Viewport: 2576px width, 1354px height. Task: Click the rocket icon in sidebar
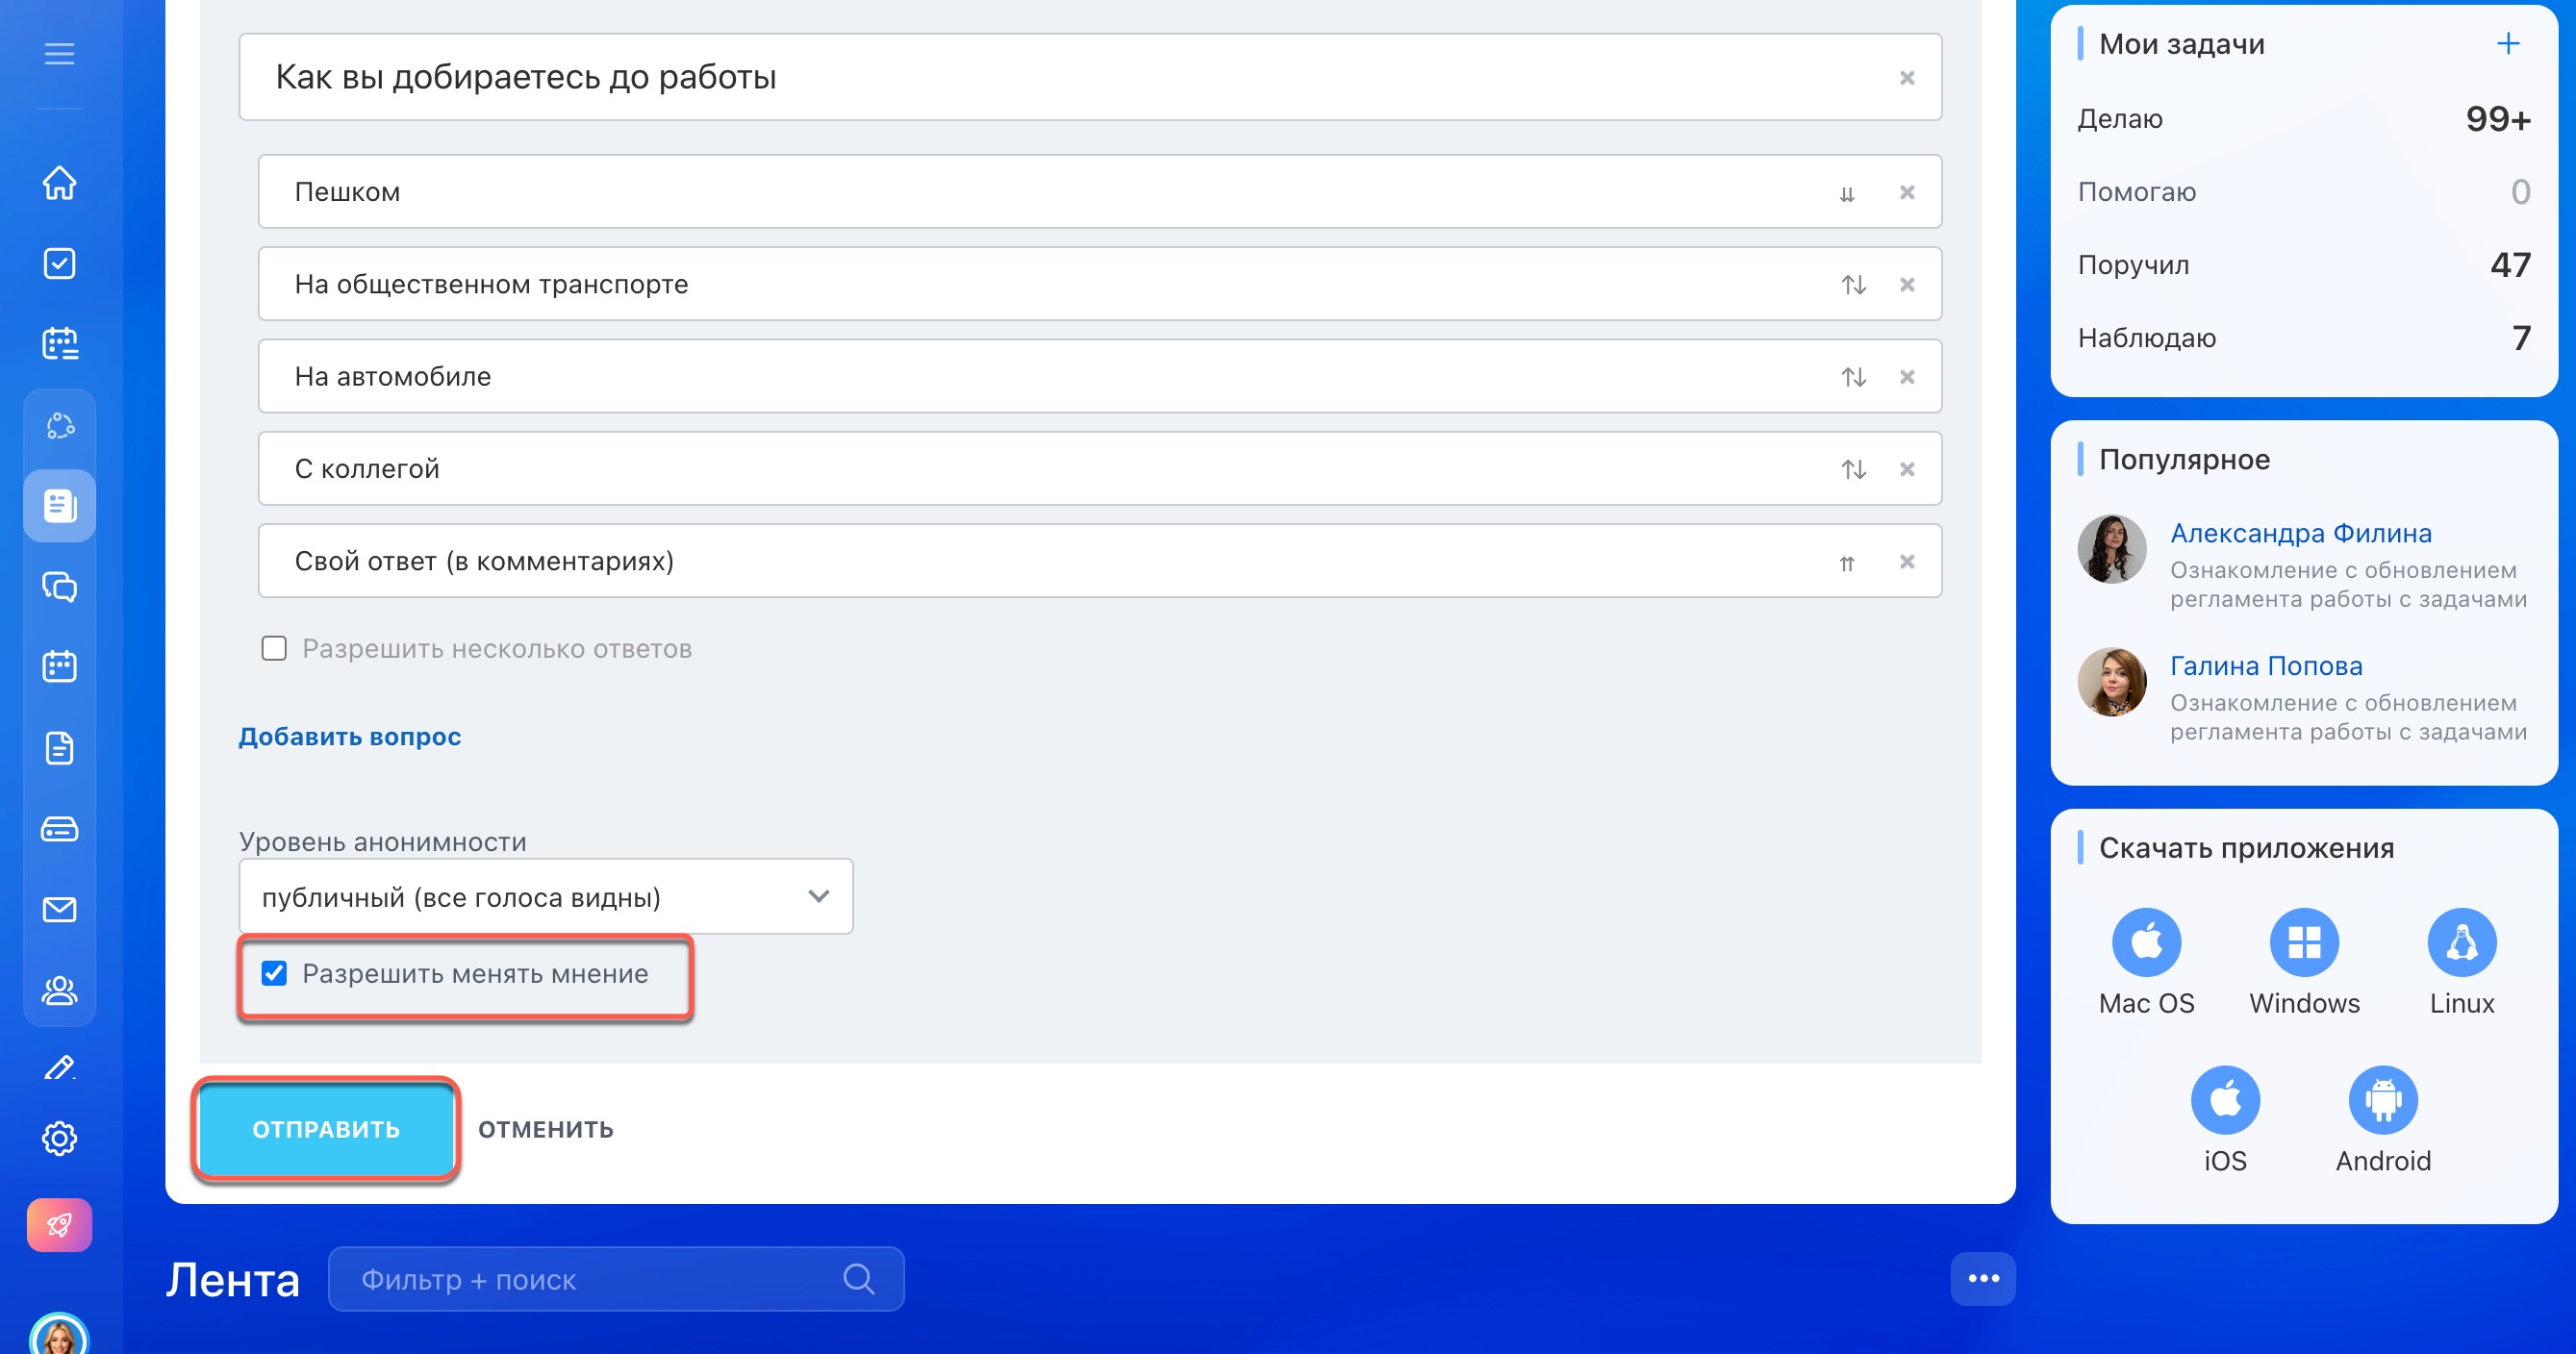(59, 1225)
